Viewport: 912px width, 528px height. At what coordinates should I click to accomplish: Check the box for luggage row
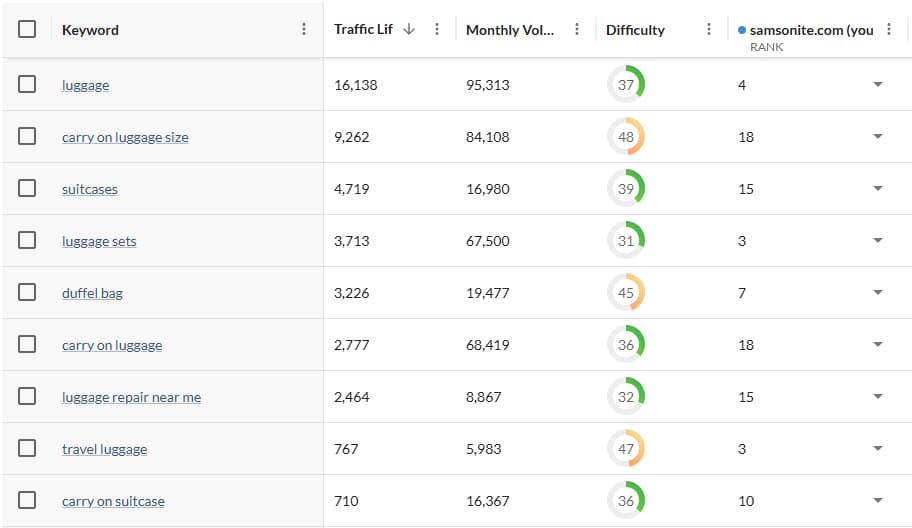tap(27, 84)
